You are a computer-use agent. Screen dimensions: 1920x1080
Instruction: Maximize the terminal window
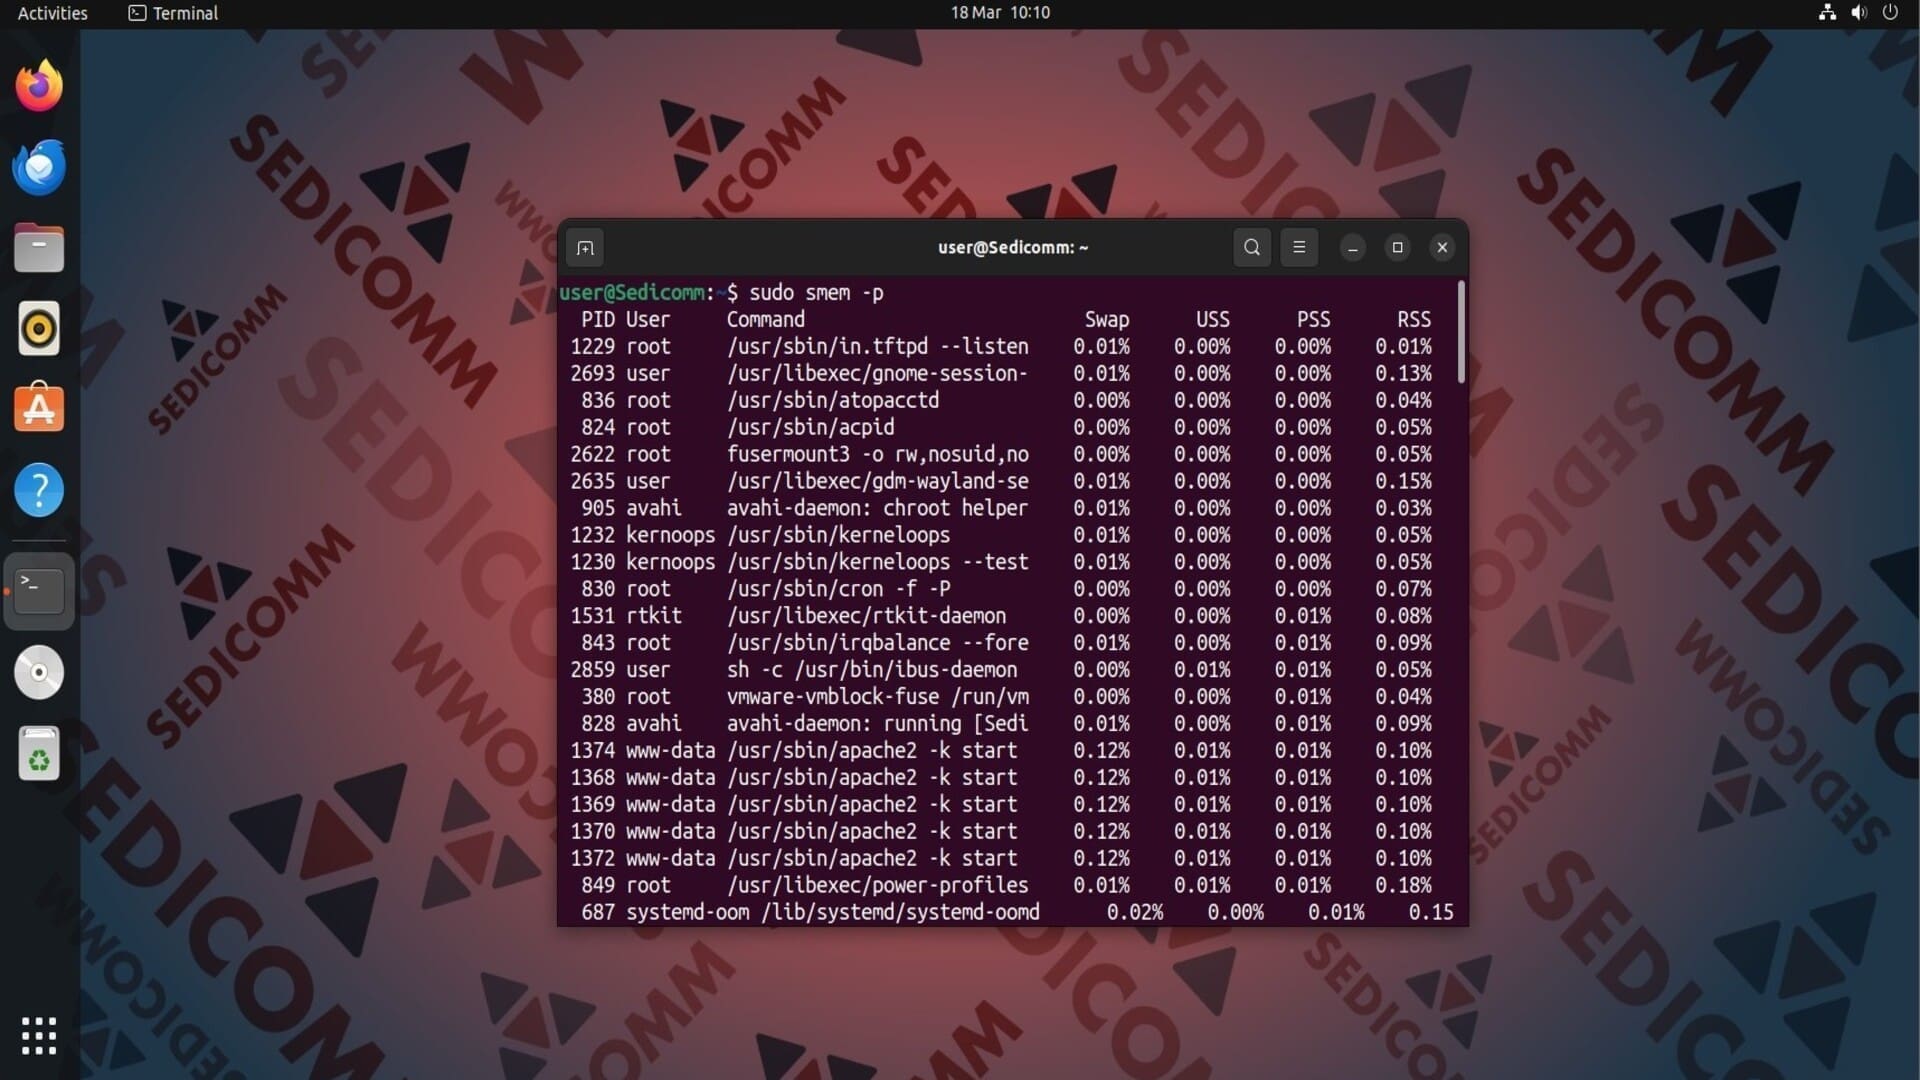1397,247
